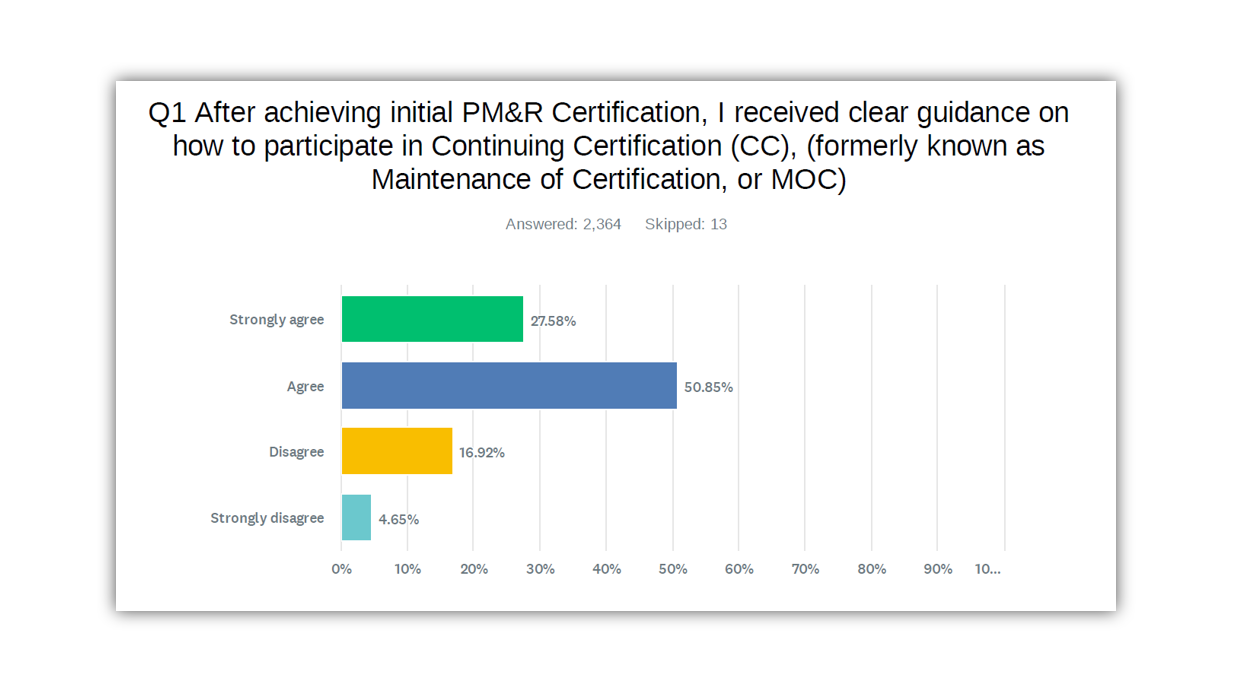Click the 'Strongly agree' category label
This screenshot has height=695, width=1235.
coord(276,320)
